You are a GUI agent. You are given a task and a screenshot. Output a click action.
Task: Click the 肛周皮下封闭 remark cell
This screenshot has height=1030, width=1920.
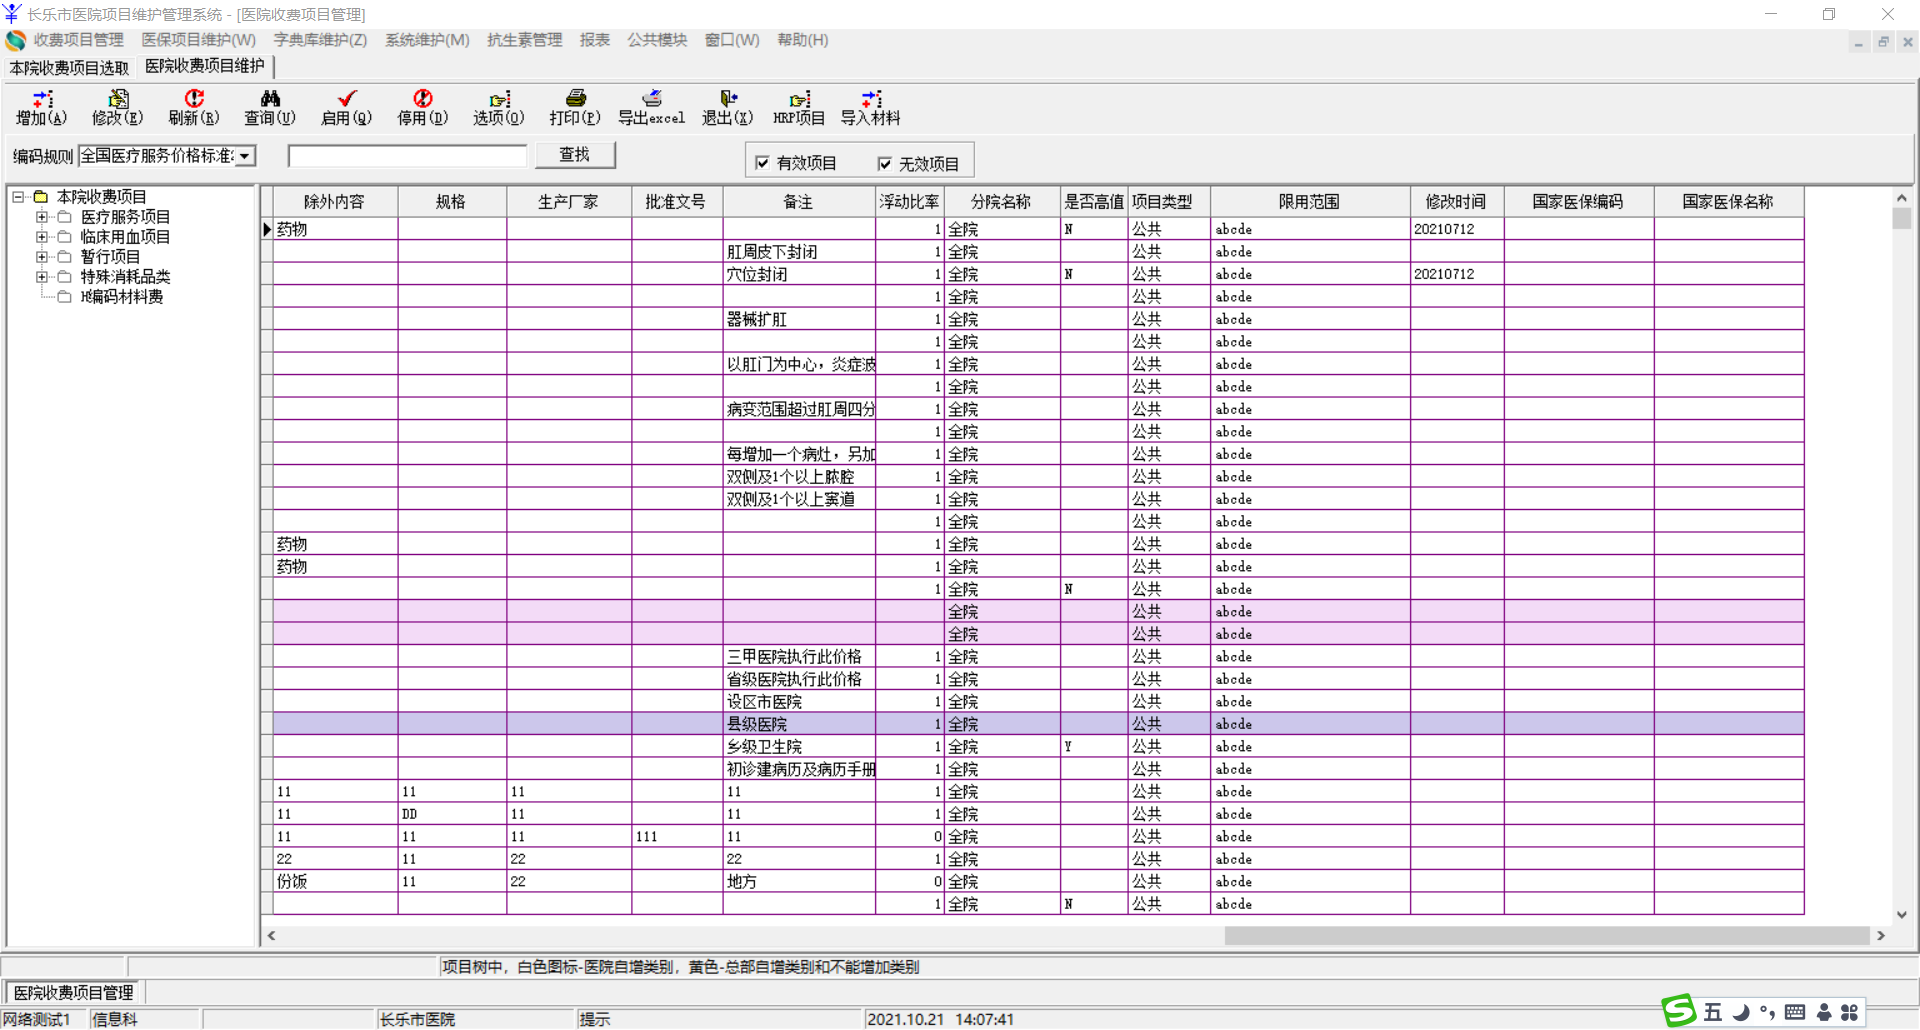(x=799, y=252)
